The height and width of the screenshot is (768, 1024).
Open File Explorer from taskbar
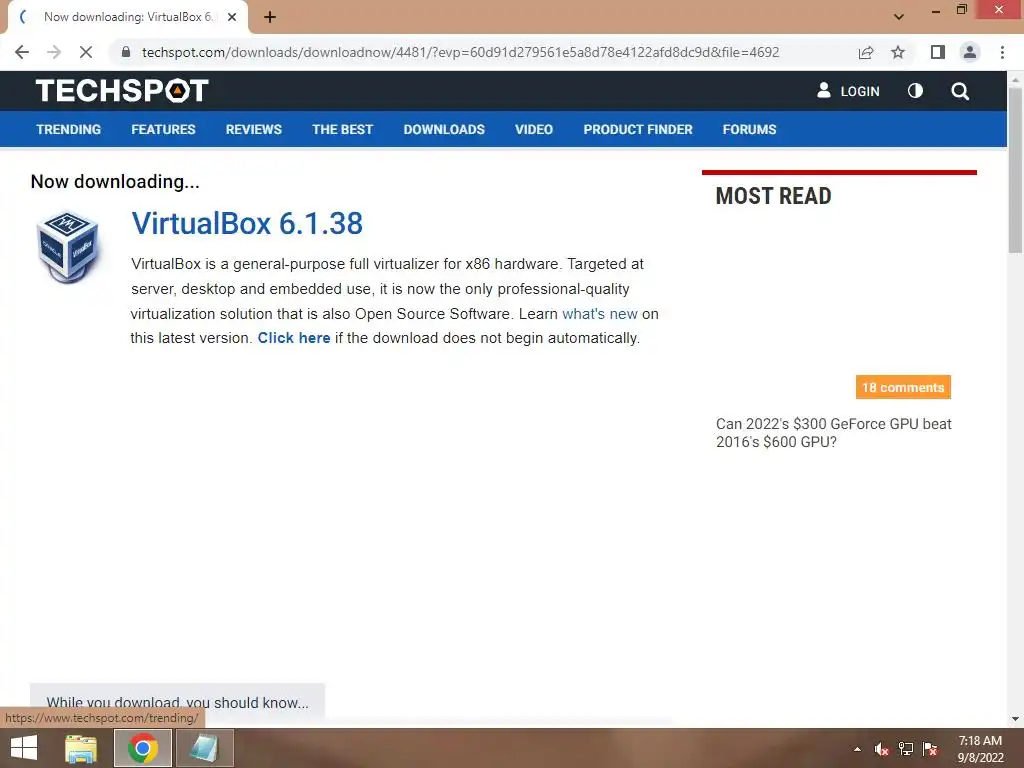coord(81,748)
